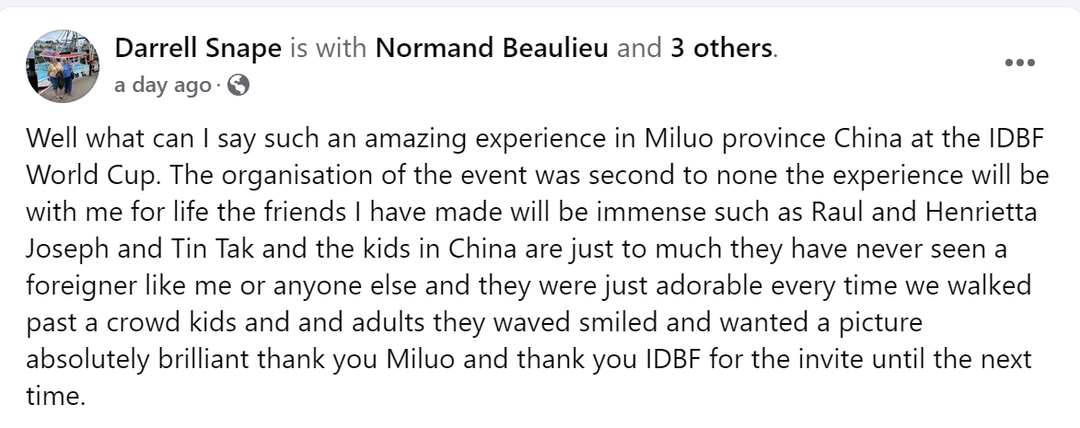The width and height of the screenshot is (1080, 428).
Task: Click the final word 'time.' of post
Action: click(56, 397)
